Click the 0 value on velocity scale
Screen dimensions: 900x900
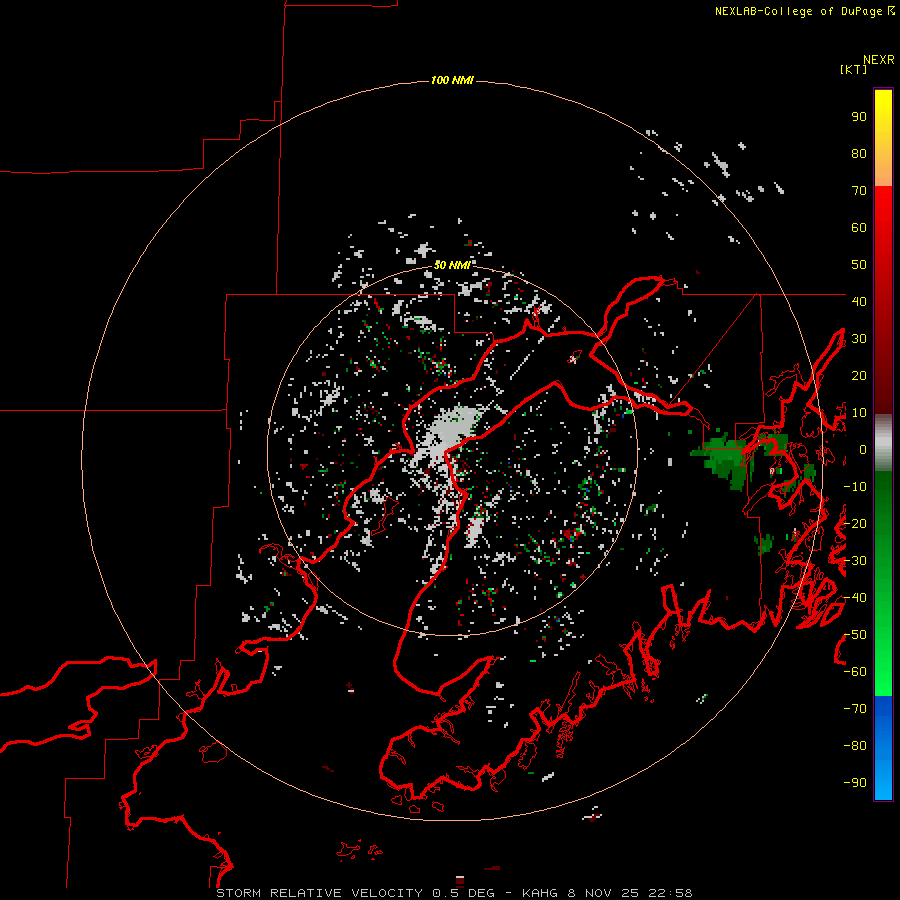point(863,450)
